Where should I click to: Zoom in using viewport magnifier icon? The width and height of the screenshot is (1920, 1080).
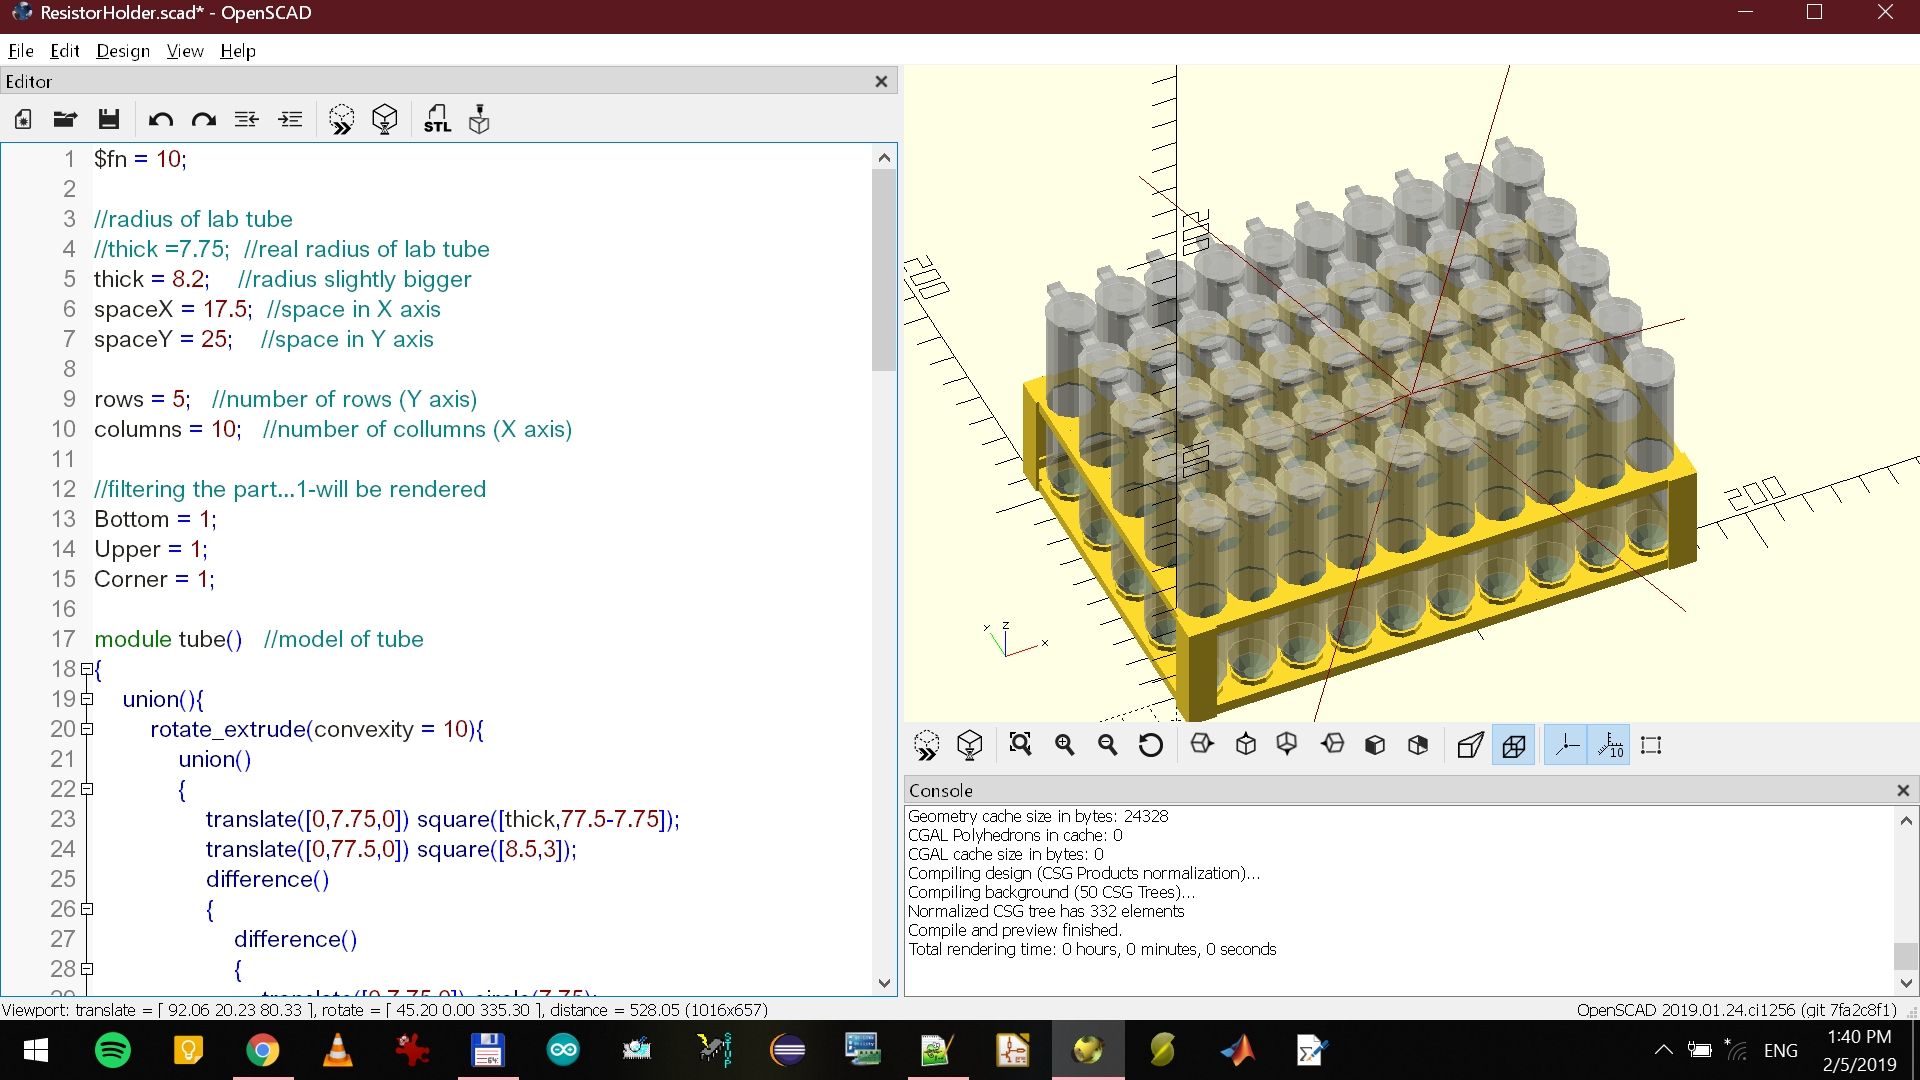[1064, 745]
